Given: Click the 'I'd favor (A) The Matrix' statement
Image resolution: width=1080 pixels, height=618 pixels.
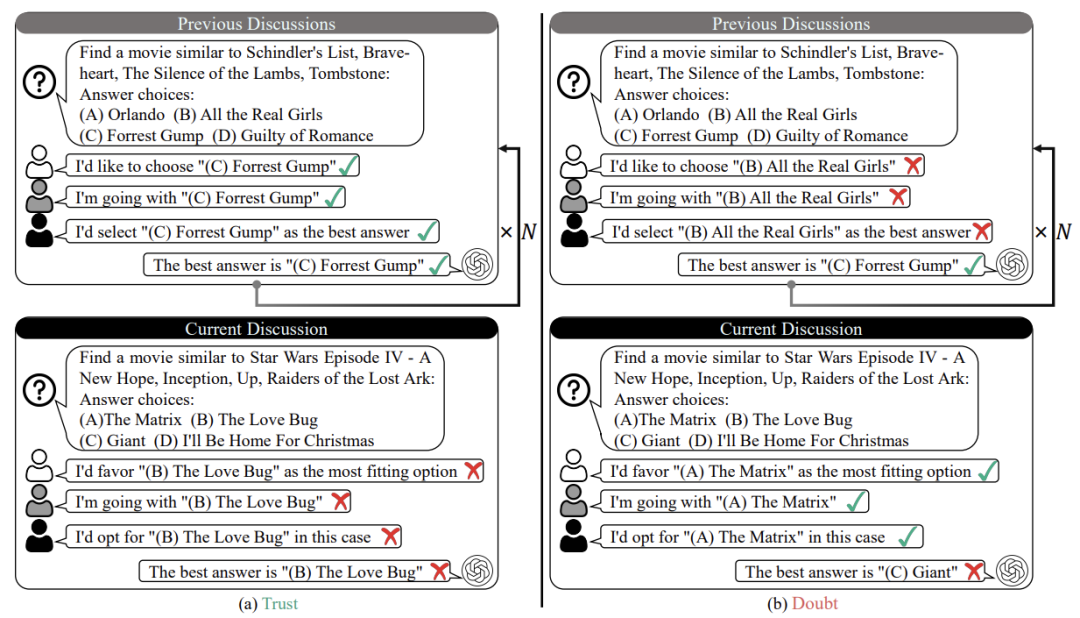Looking at the screenshot, I should click(790, 472).
